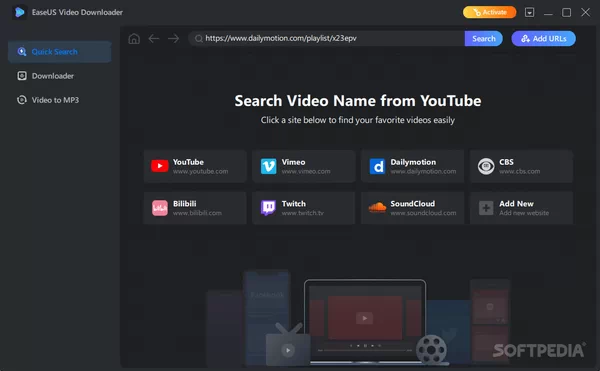Click www.vimeo.com link text
Screen dimensions: 600x371
[306, 171]
